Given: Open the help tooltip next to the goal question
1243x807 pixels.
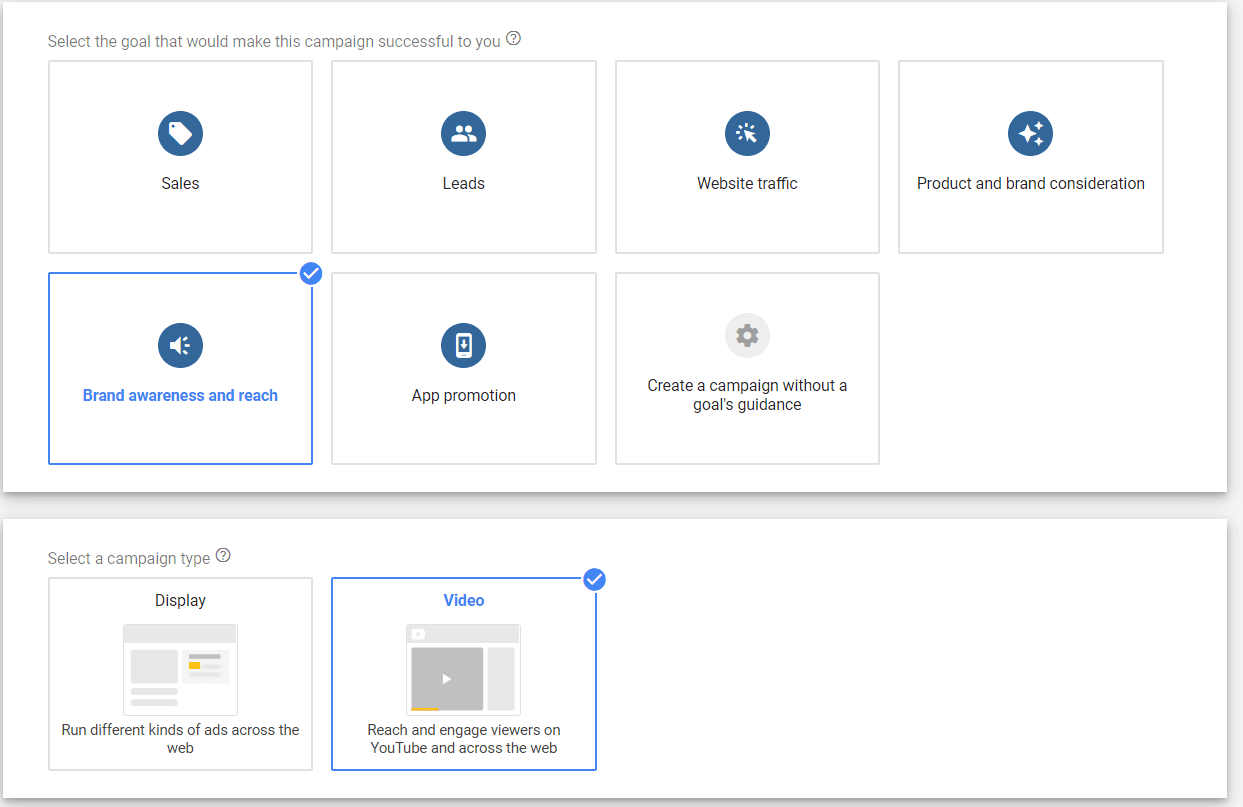Looking at the screenshot, I should click(x=513, y=37).
